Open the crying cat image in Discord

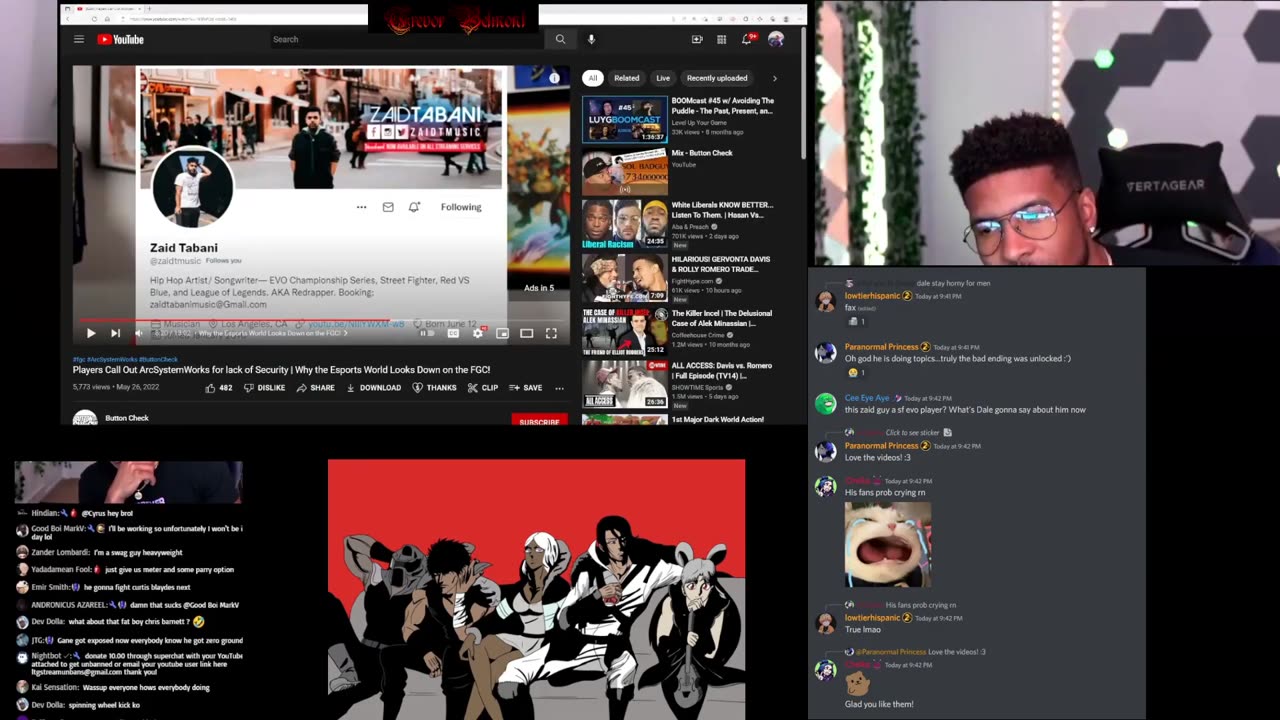point(888,544)
